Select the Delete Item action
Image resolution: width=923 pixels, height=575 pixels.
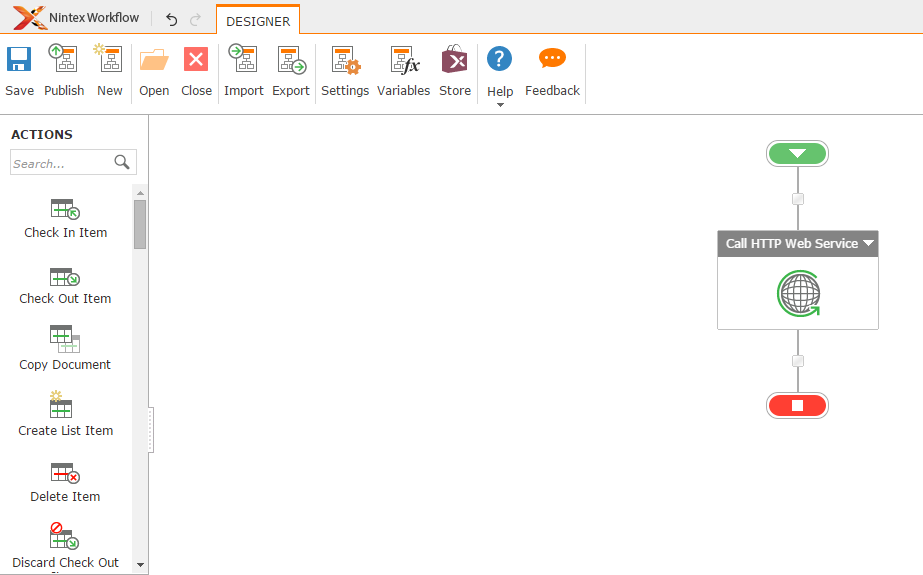[65, 483]
